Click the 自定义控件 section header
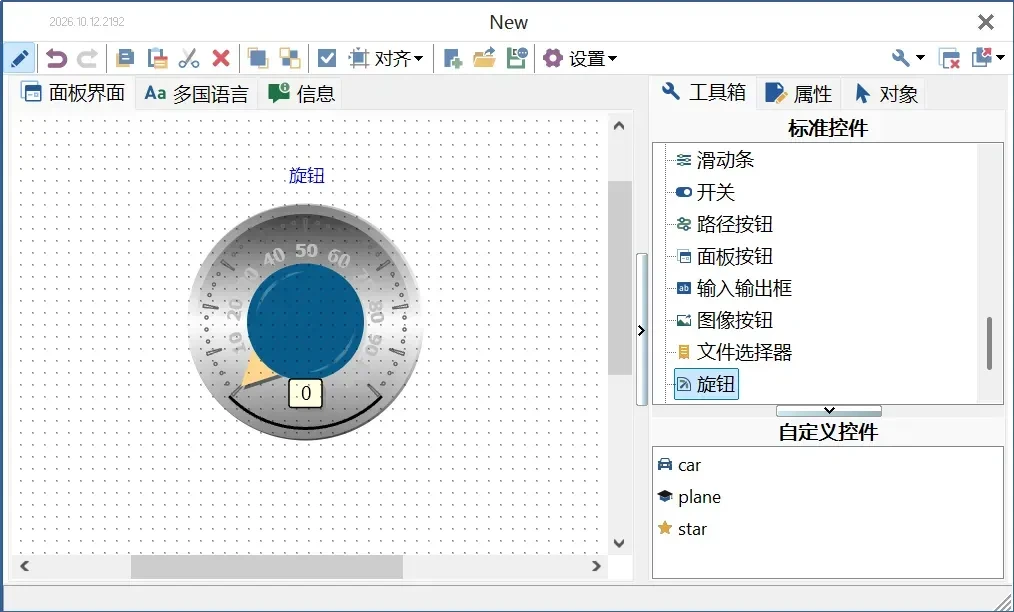Viewport: 1014px width, 612px height. pos(828,432)
